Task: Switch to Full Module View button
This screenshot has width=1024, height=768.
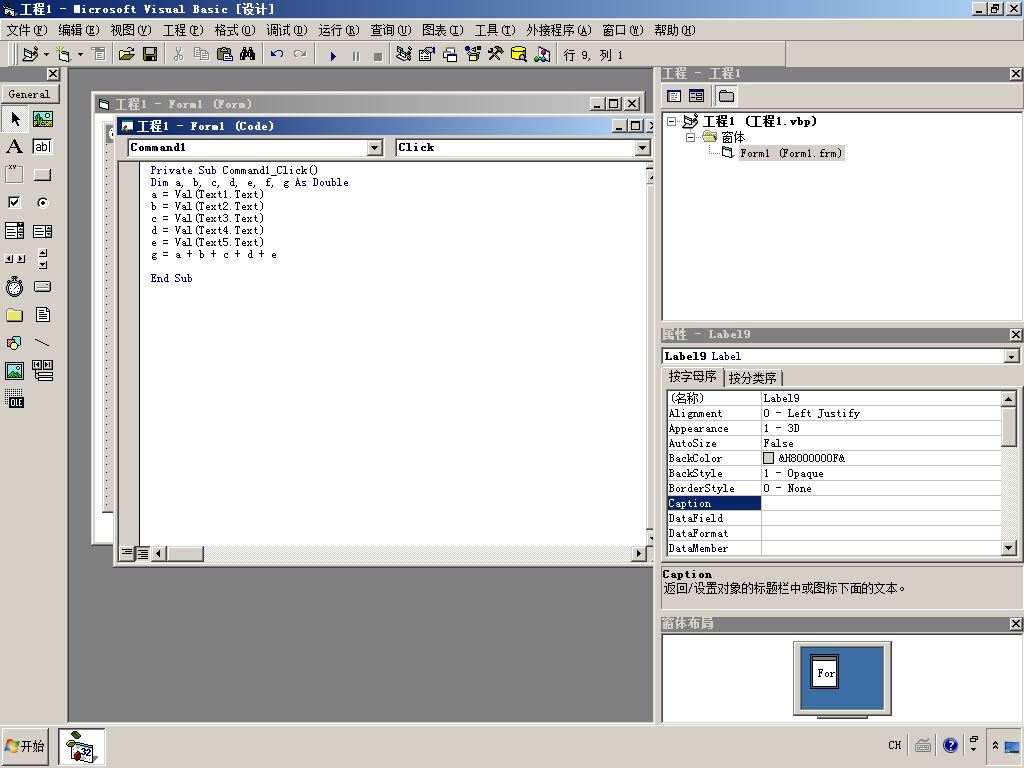Action: pyautogui.click(x=142, y=553)
